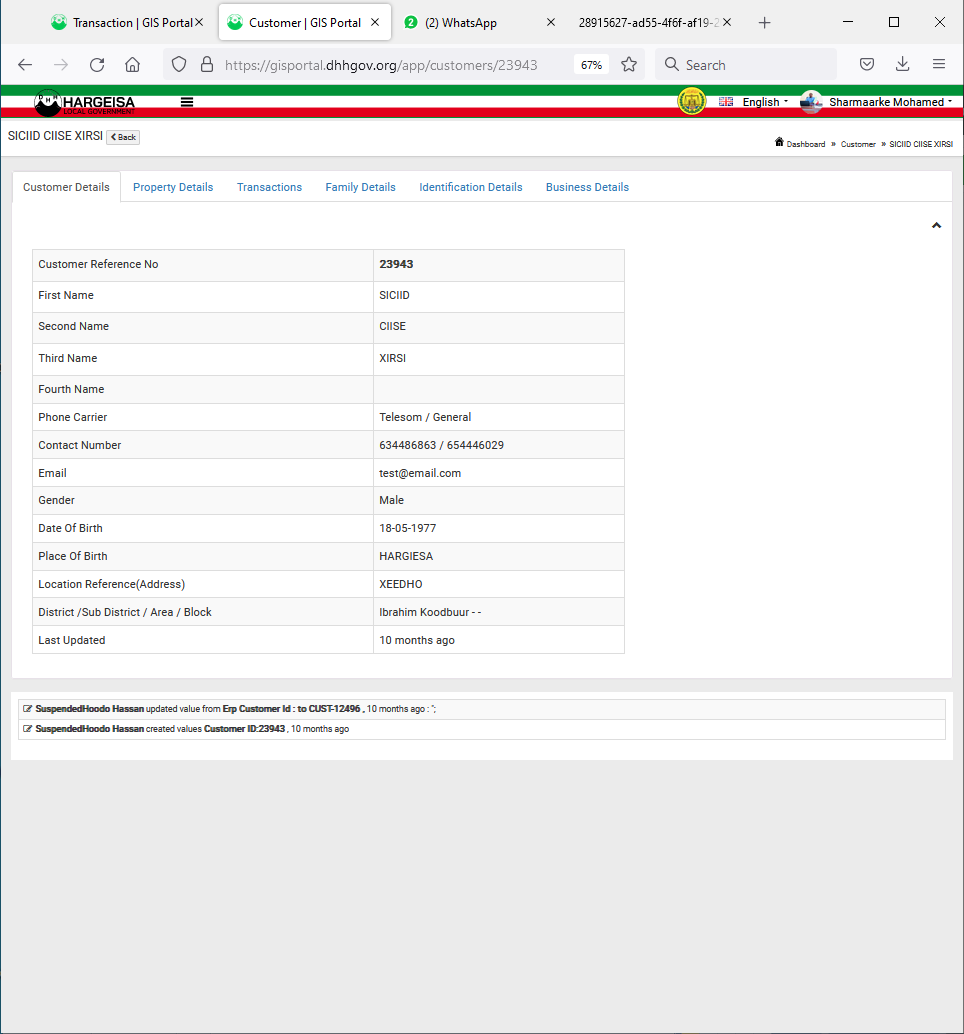The height and width of the screenshot is (1034, 964).
Task: Click the date of birth 18-05-1977
Action: coord(407,528)
